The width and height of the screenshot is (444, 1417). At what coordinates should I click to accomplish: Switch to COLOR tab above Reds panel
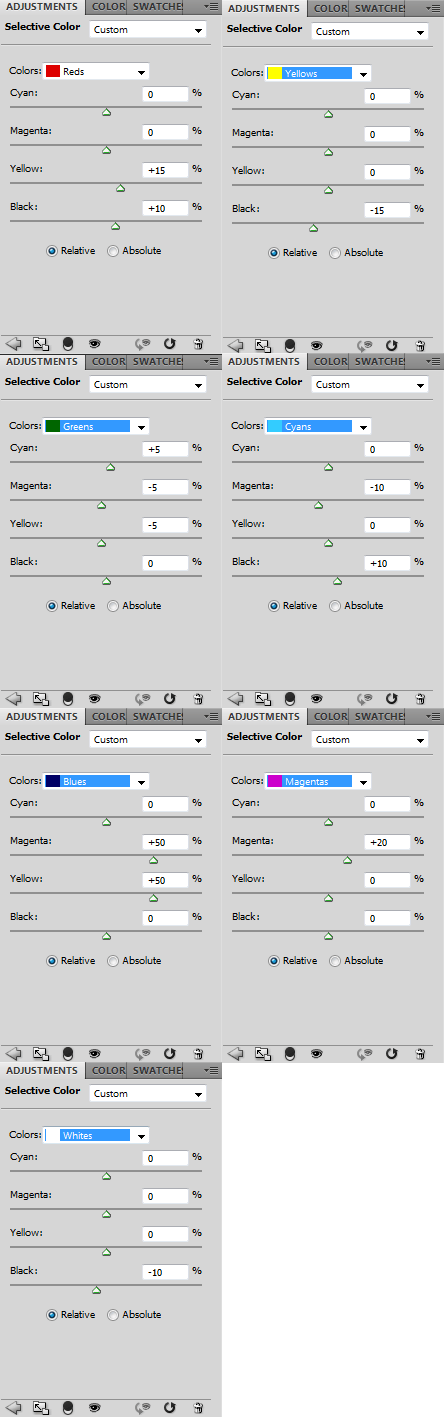[108, 7]
